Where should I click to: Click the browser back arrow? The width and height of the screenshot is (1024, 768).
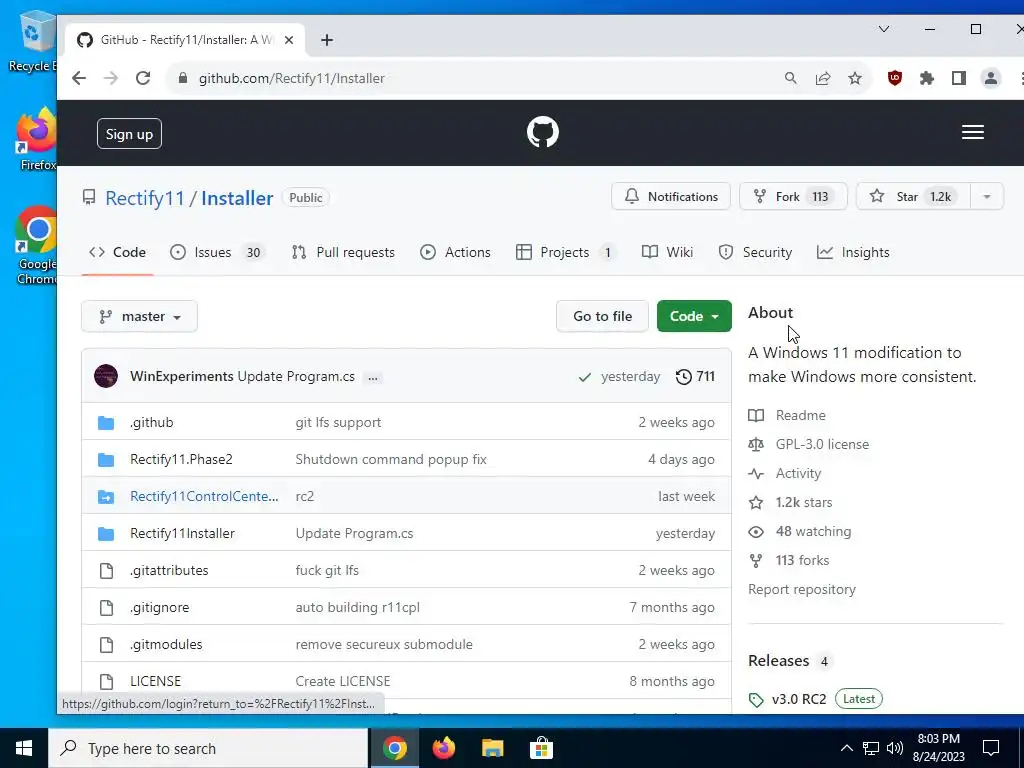[79, 78]
